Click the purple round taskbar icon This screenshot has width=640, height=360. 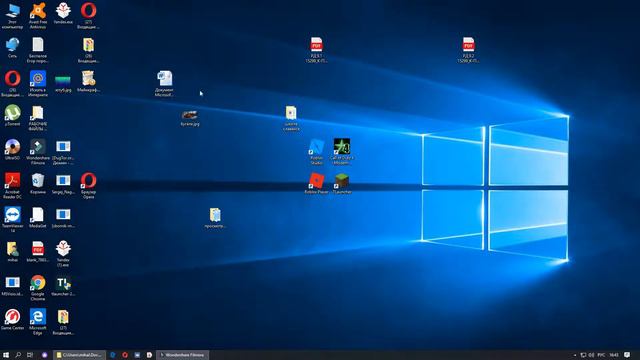44,355
